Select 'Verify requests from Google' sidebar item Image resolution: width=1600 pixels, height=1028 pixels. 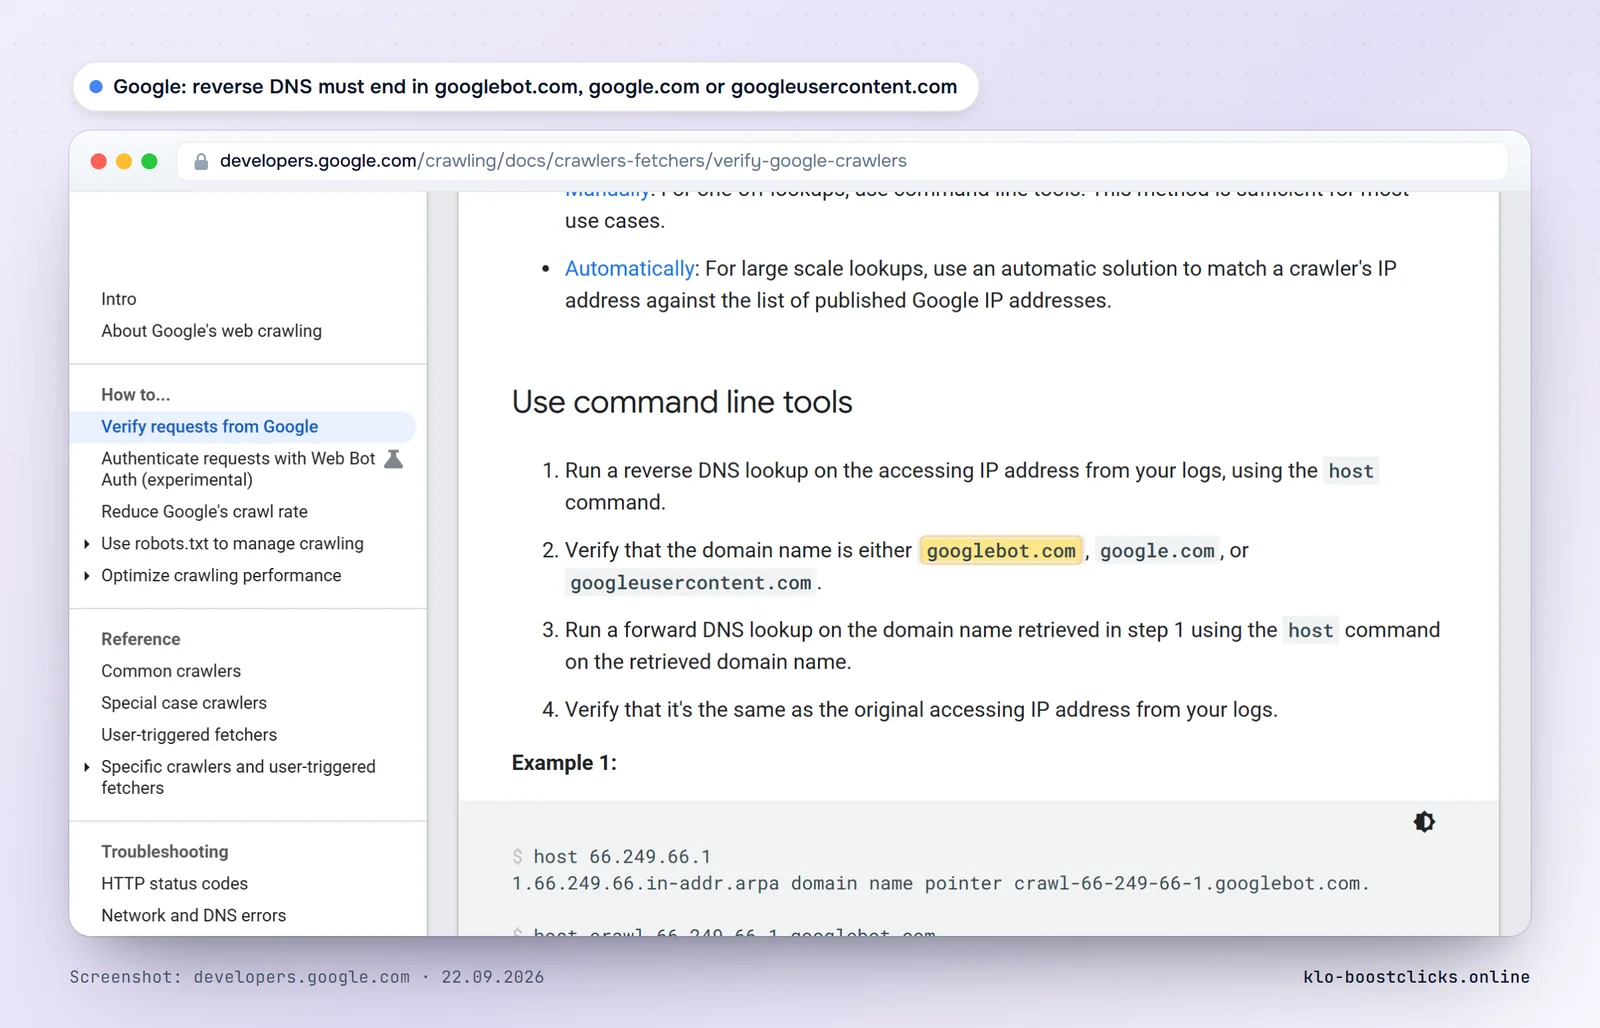243,427
